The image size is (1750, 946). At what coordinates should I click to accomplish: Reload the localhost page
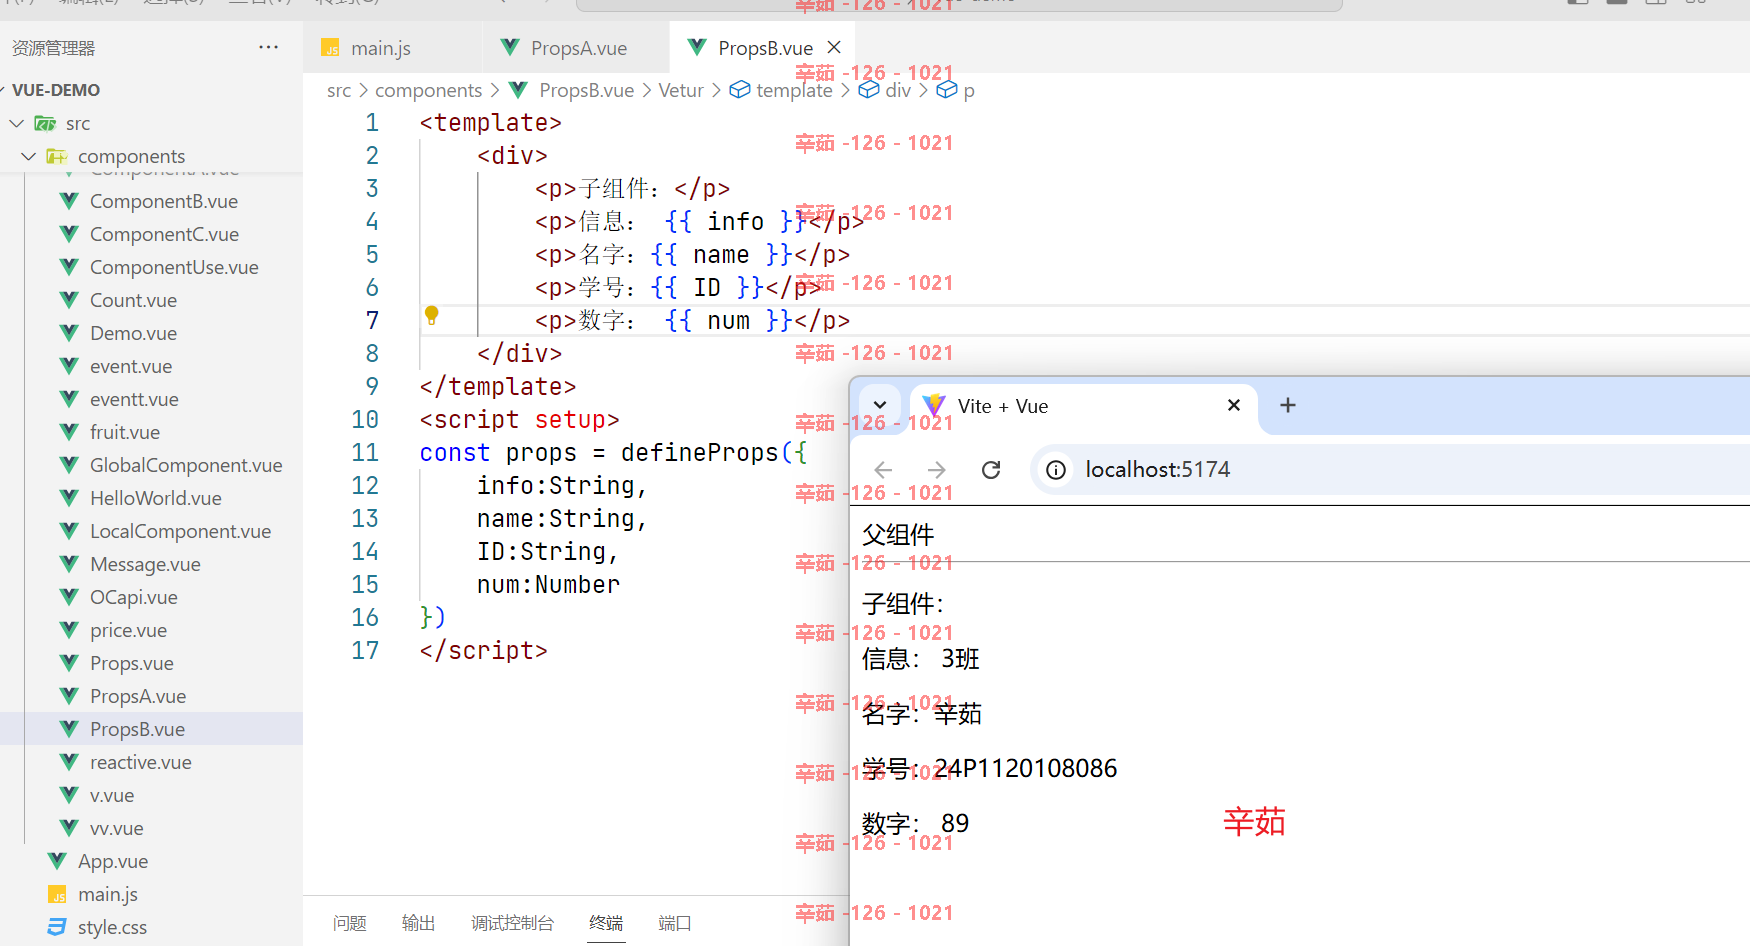coord(991,470)
